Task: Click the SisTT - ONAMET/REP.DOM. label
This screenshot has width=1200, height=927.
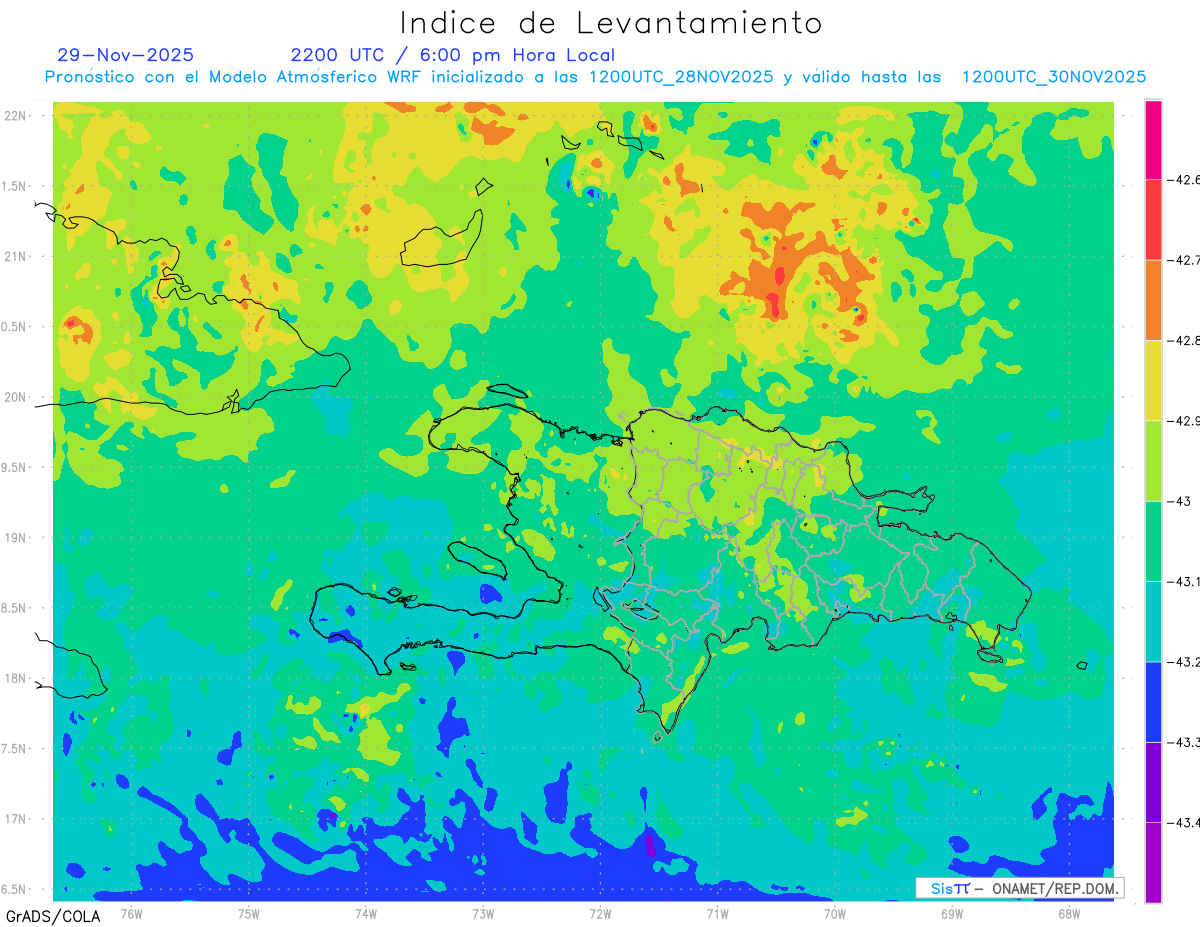Action: coord(1020,888)
